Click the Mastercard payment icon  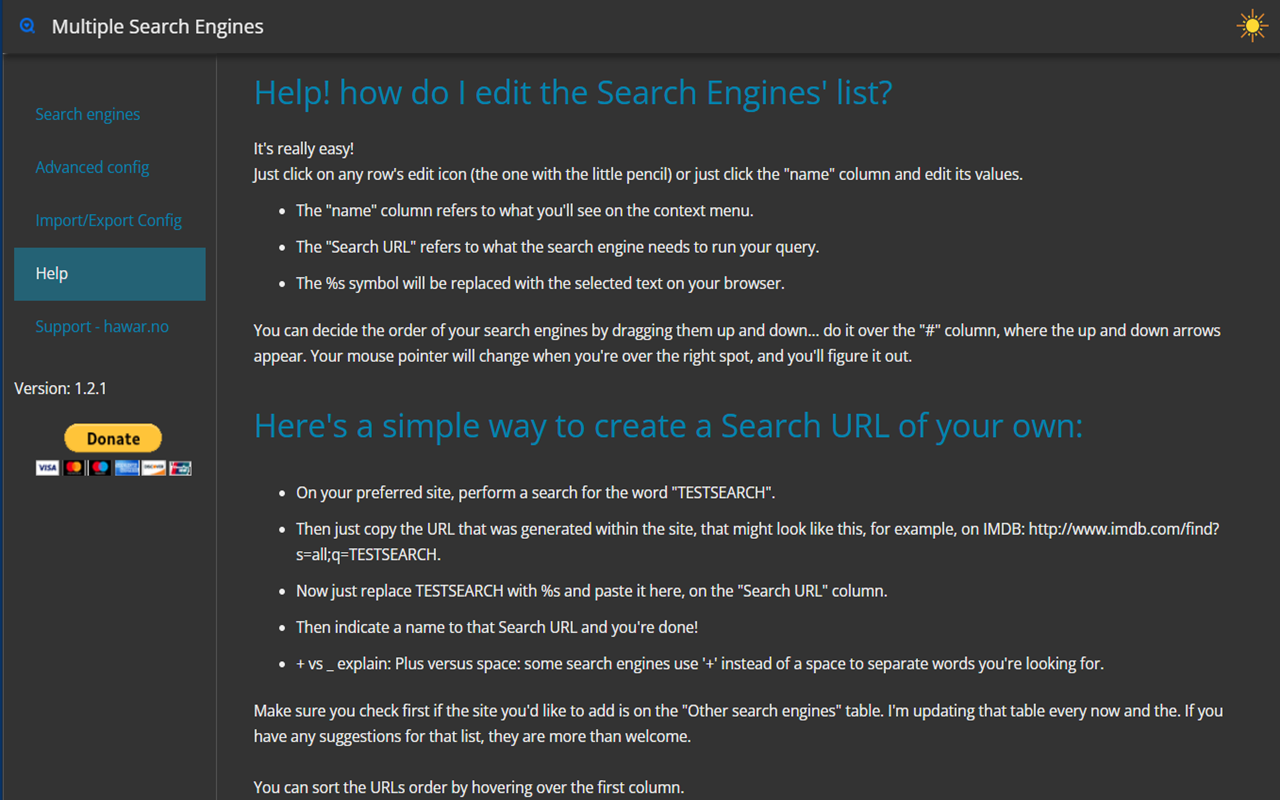click(x=73, y=467)
